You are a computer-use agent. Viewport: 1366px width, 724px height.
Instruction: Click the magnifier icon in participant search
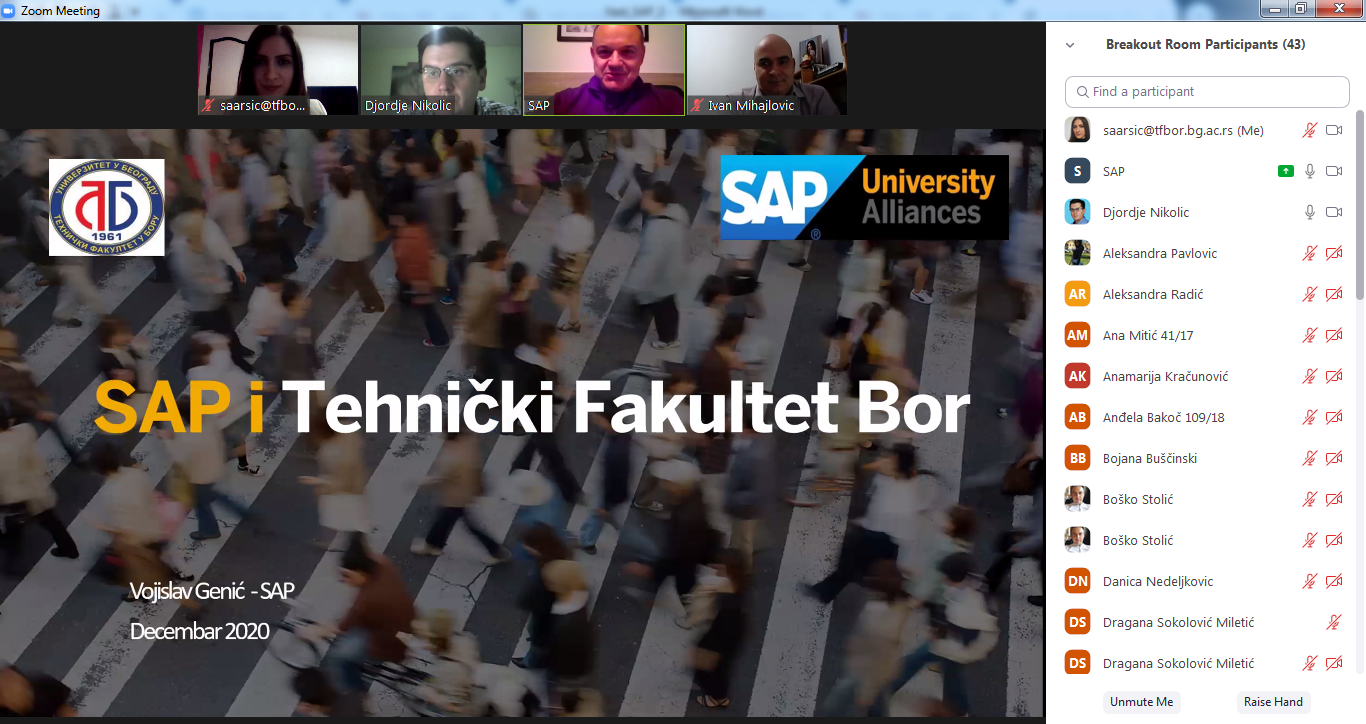[1082, 92]
